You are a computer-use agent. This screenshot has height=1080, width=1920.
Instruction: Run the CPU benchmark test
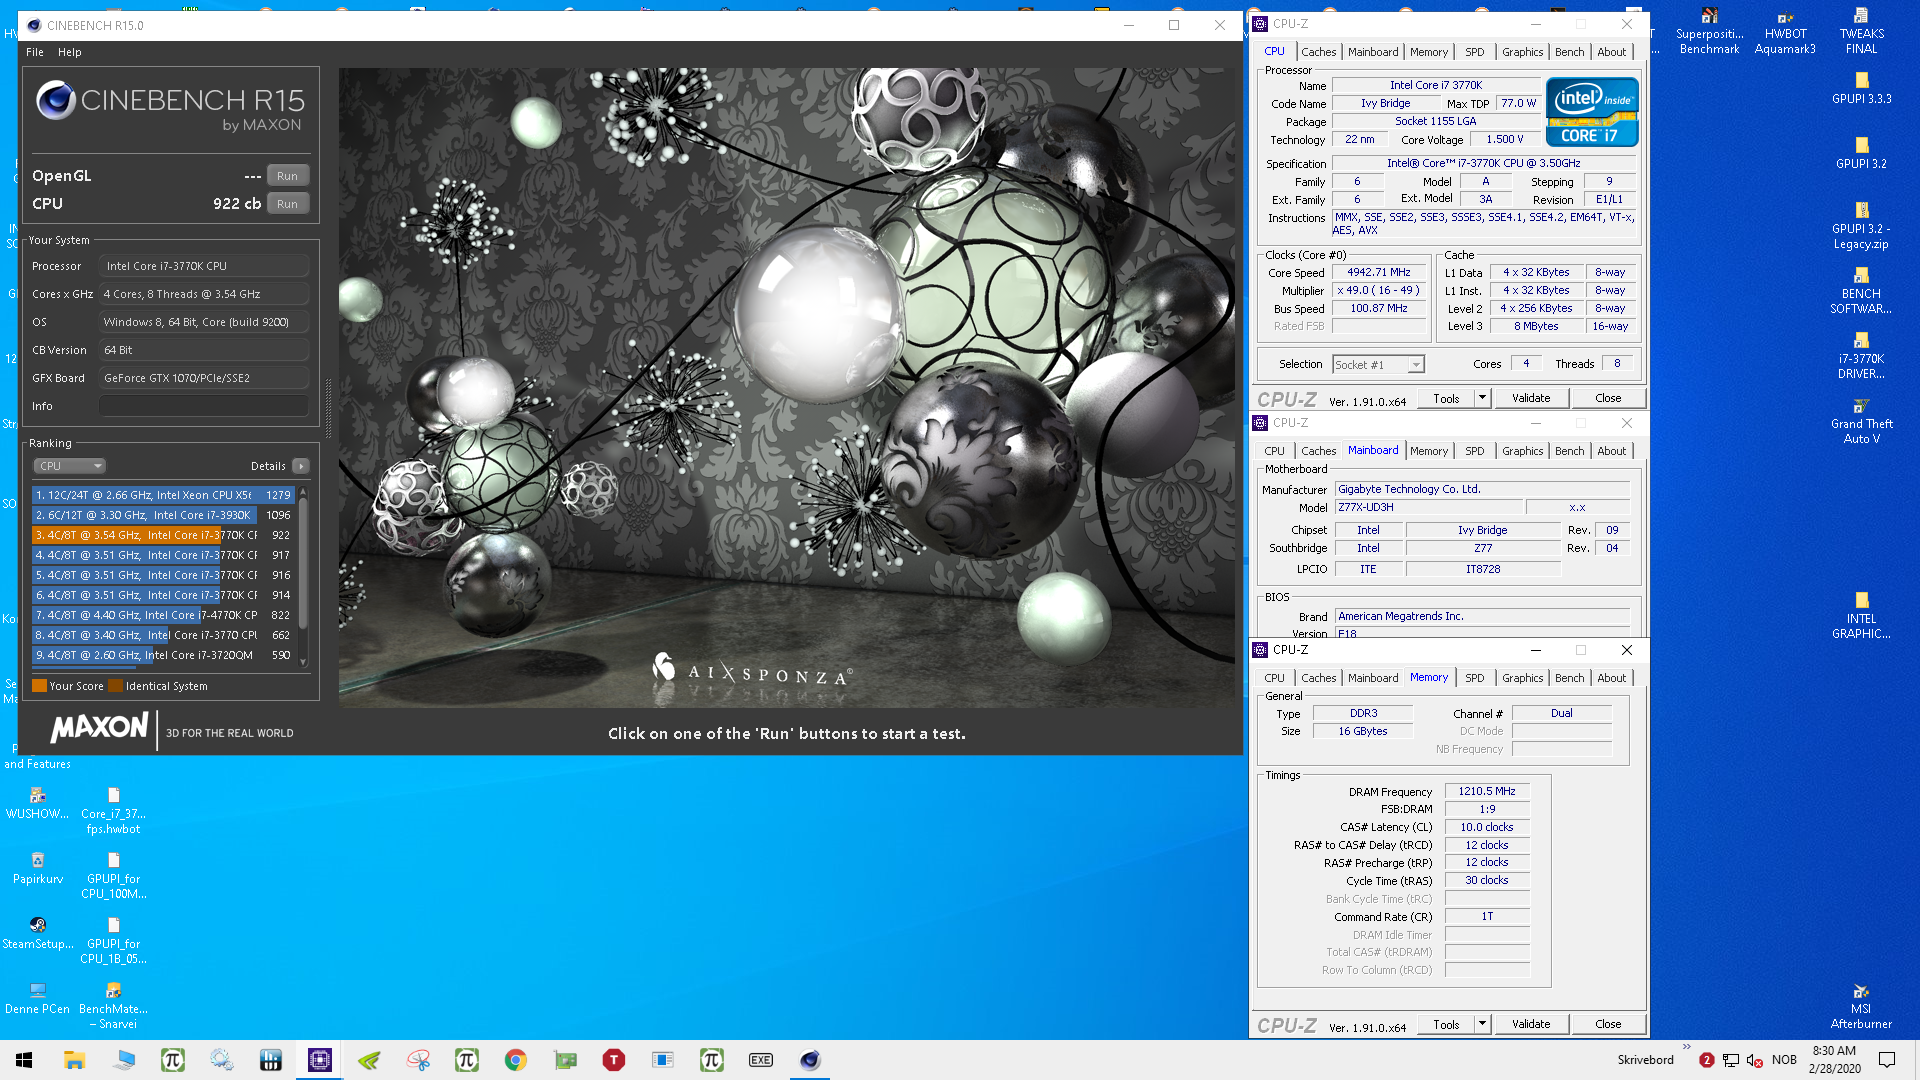[x=287, y=203]
